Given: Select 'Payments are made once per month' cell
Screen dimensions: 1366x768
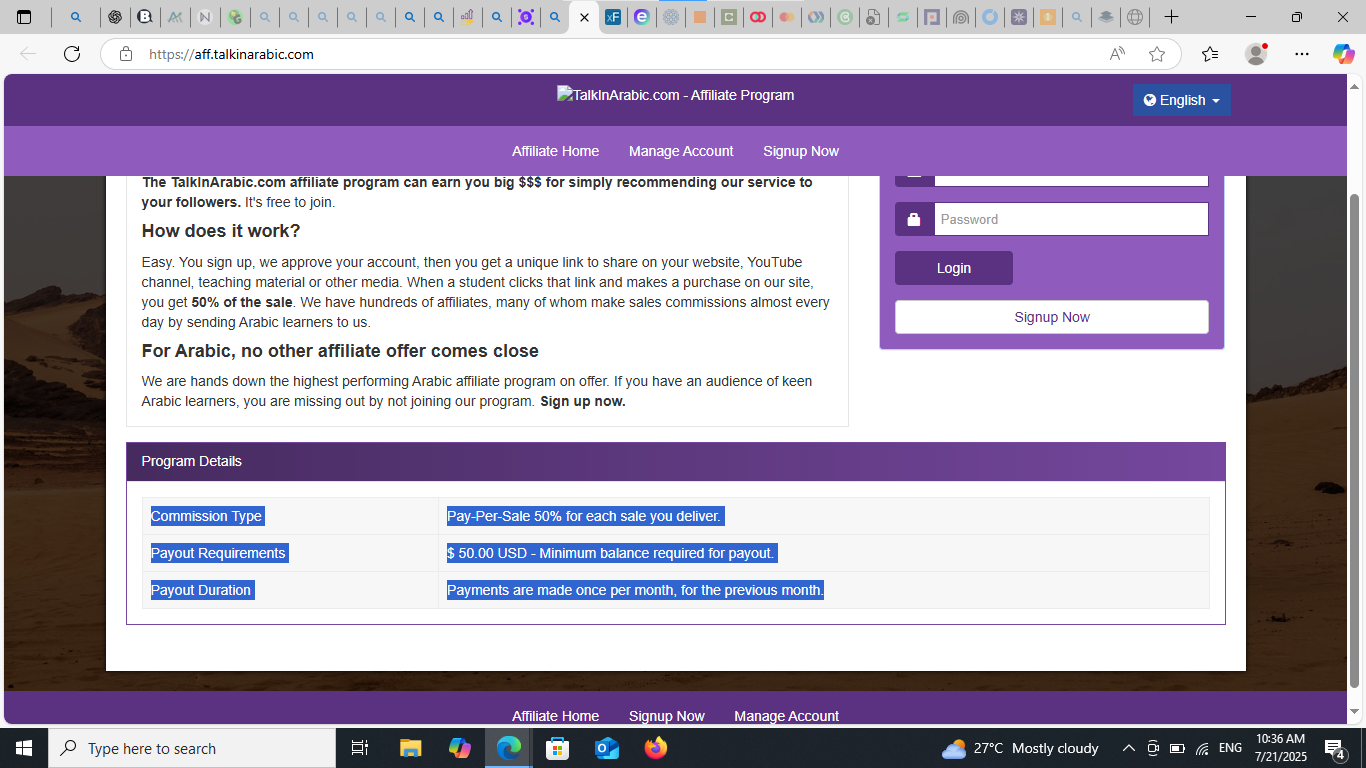Looking at the screenshot, I should tap(824, 590).
